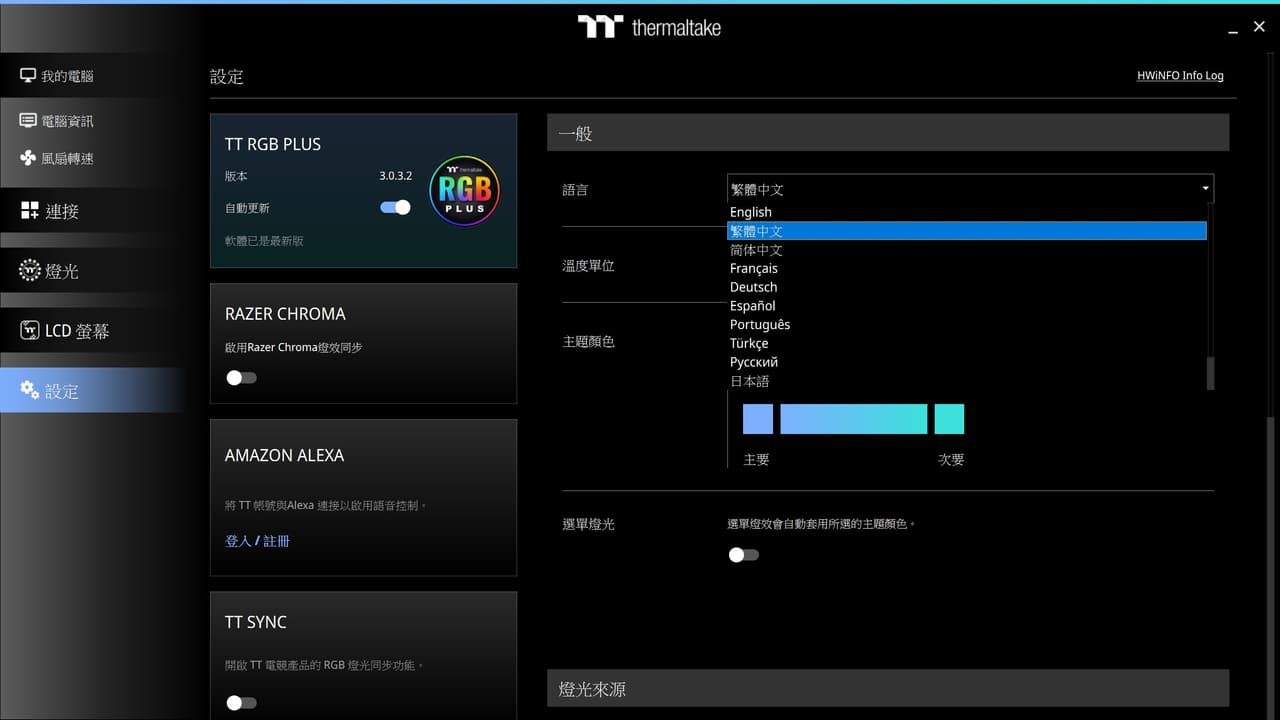1280x720 pixels.
Task: Enable Razer Chroma sync toggle
Action: click(241, 377)
